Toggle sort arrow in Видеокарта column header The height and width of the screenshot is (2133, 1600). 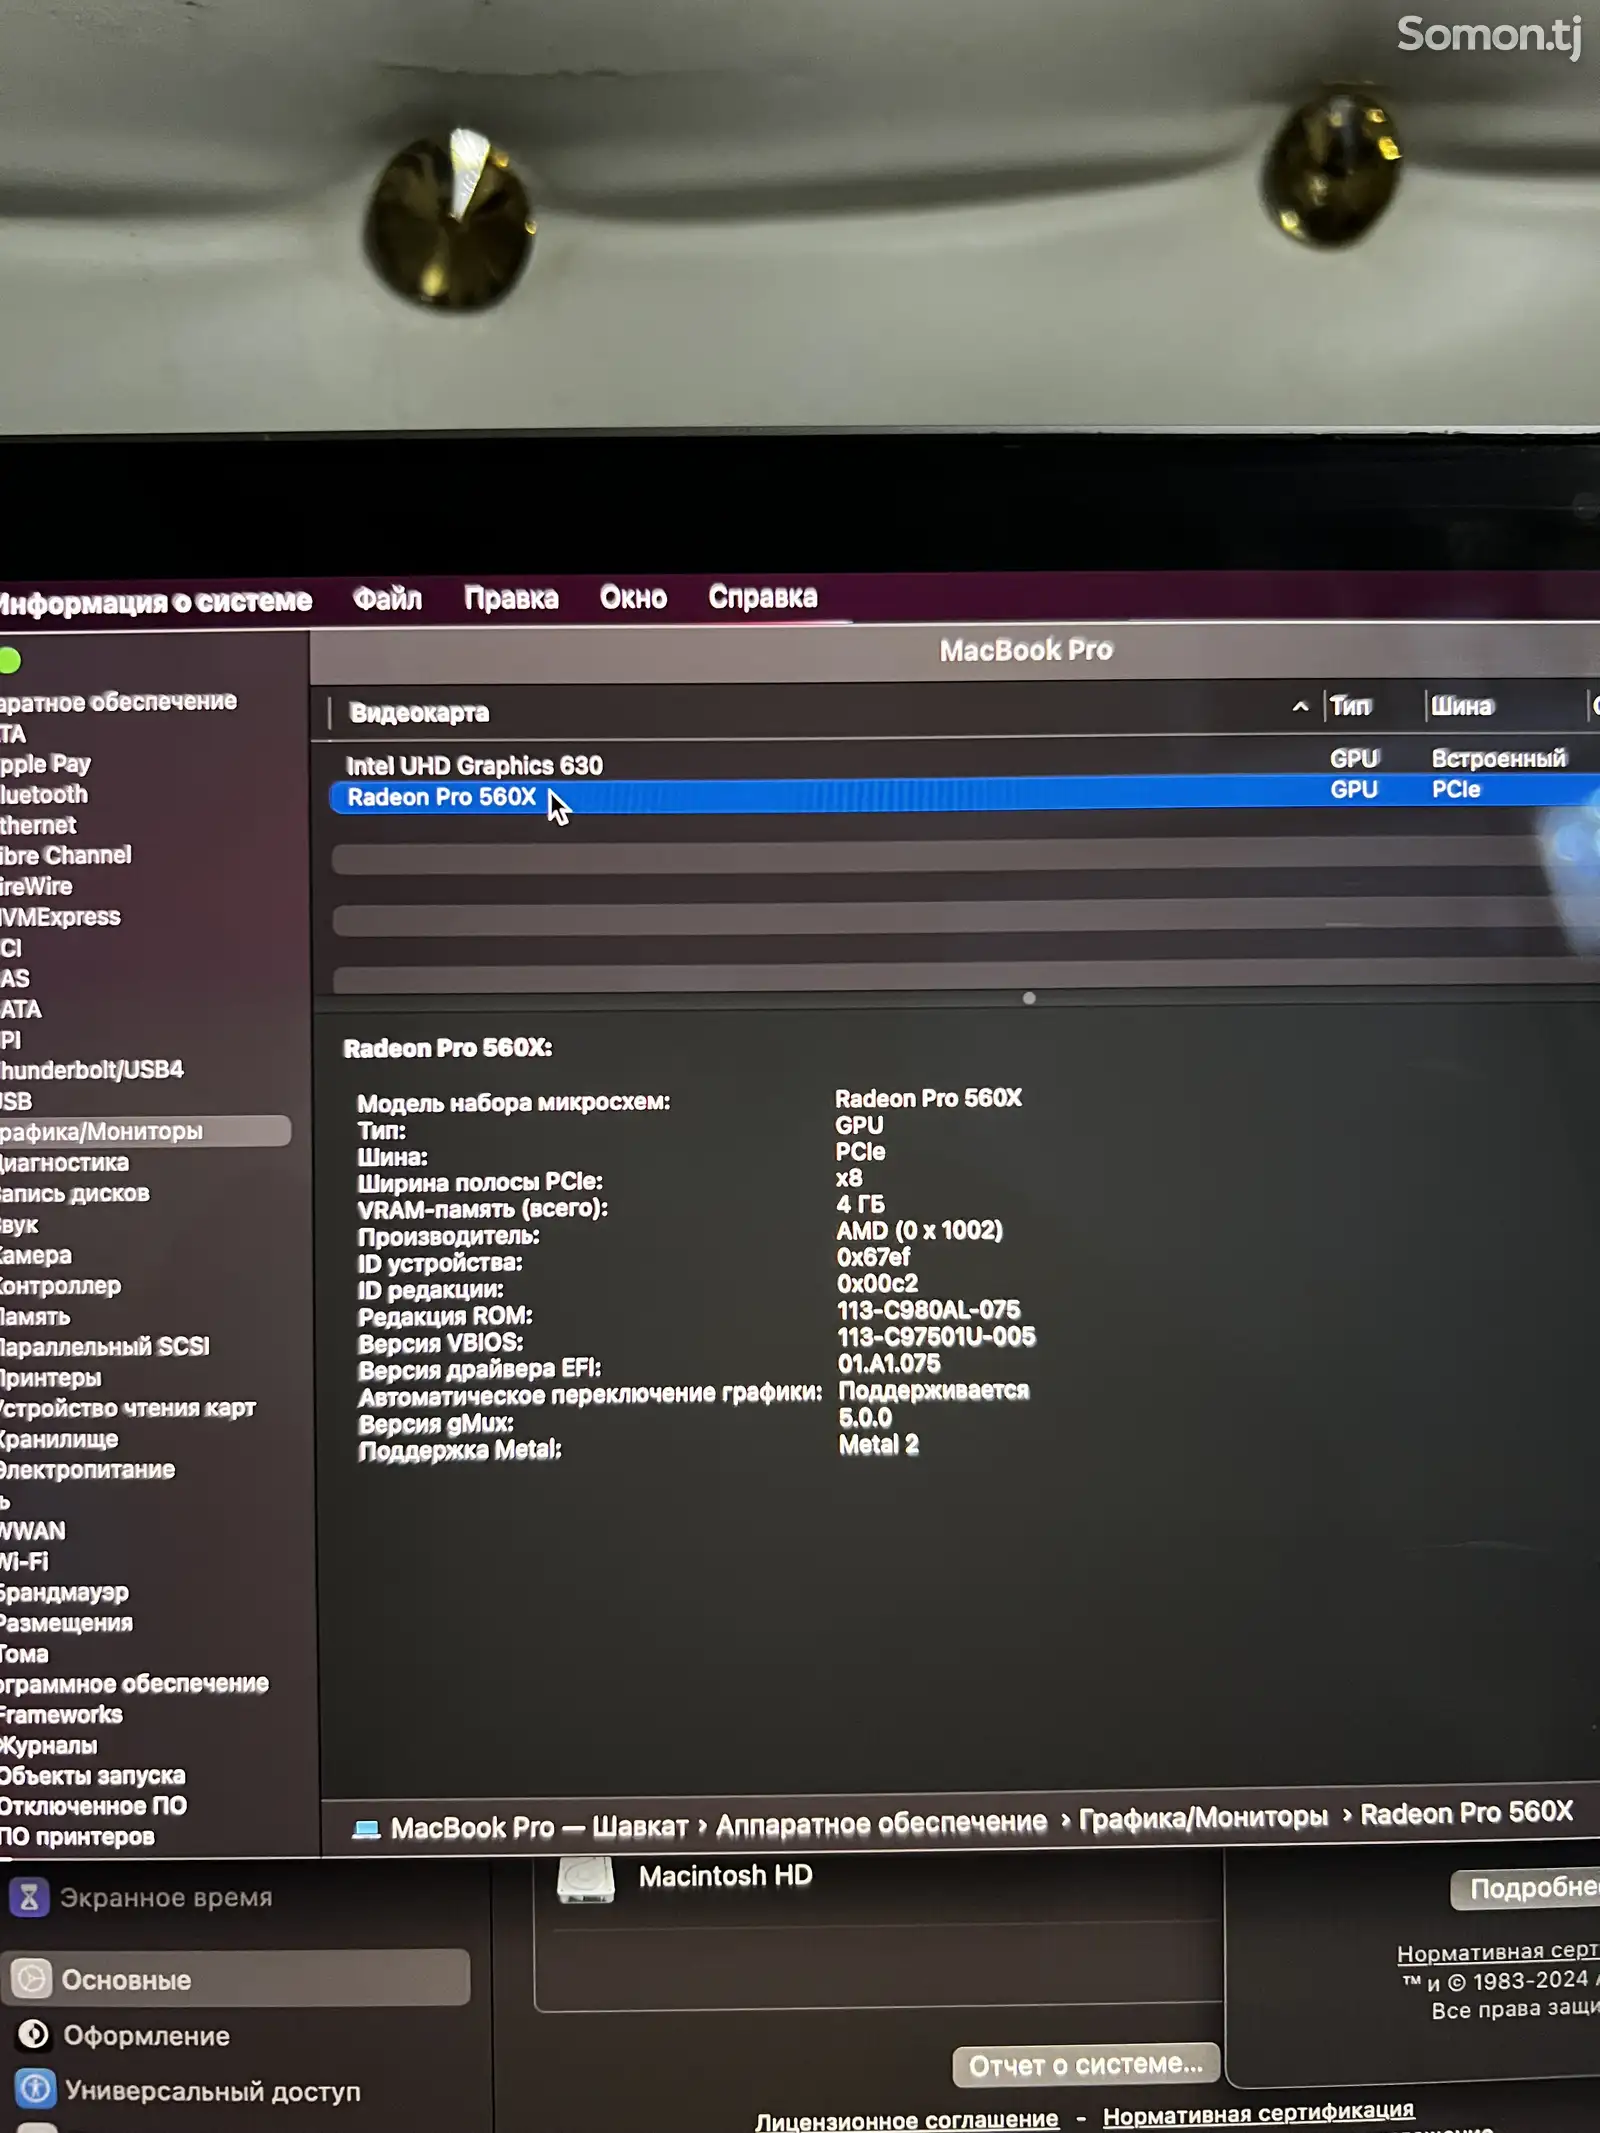click(1300, 707)
